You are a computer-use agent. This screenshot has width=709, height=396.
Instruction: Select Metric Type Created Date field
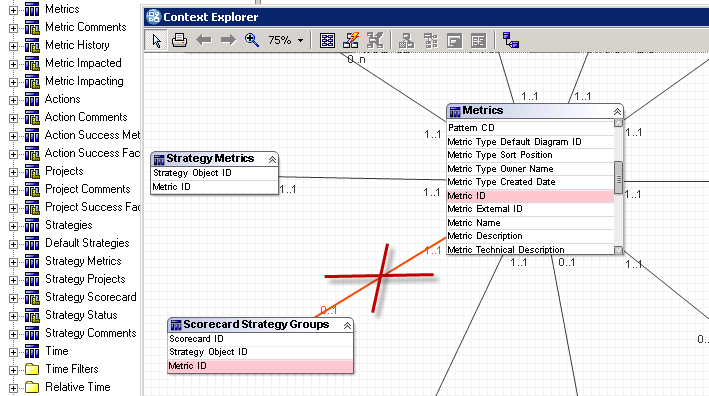[x=530, y=182]
